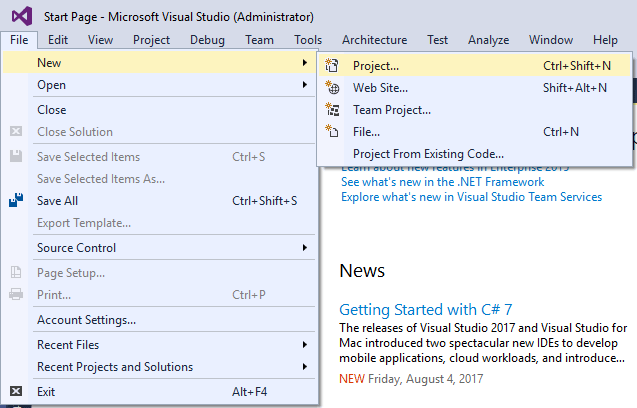
Task: Expand the Source Control submenu arrow
Action: (x=305, y=247)
